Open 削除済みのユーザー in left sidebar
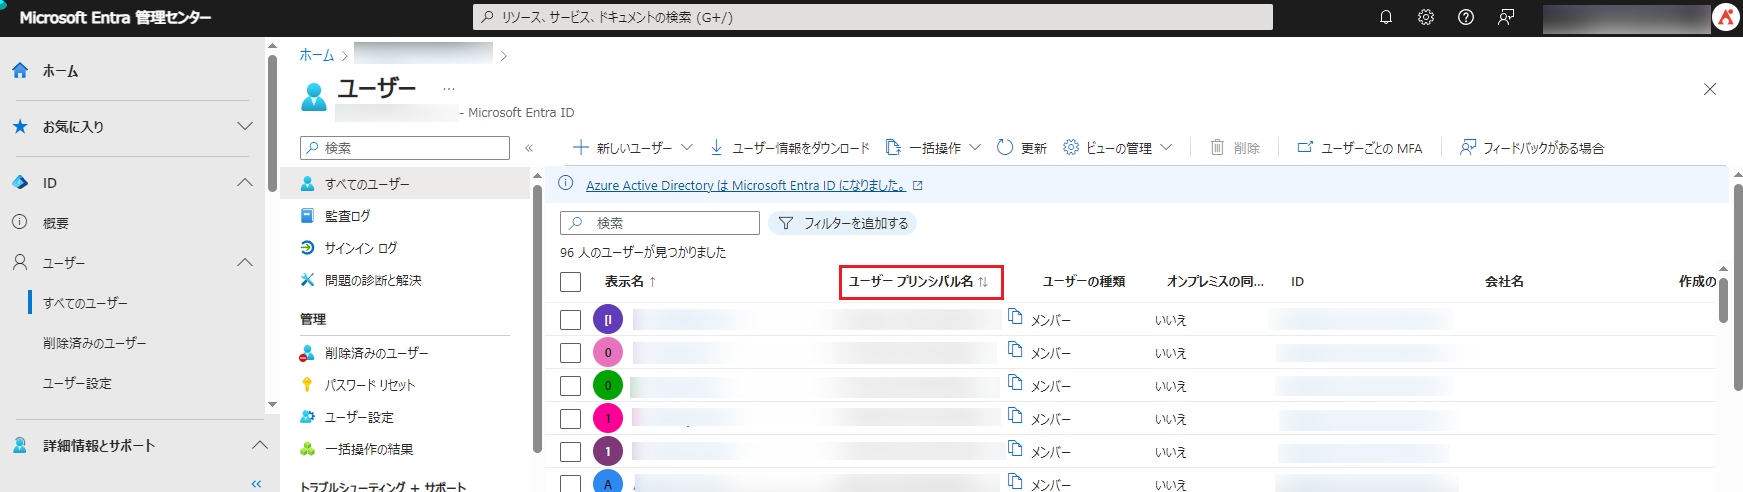The height and width of the screenshot is (492, 1743). pos(94,343)
